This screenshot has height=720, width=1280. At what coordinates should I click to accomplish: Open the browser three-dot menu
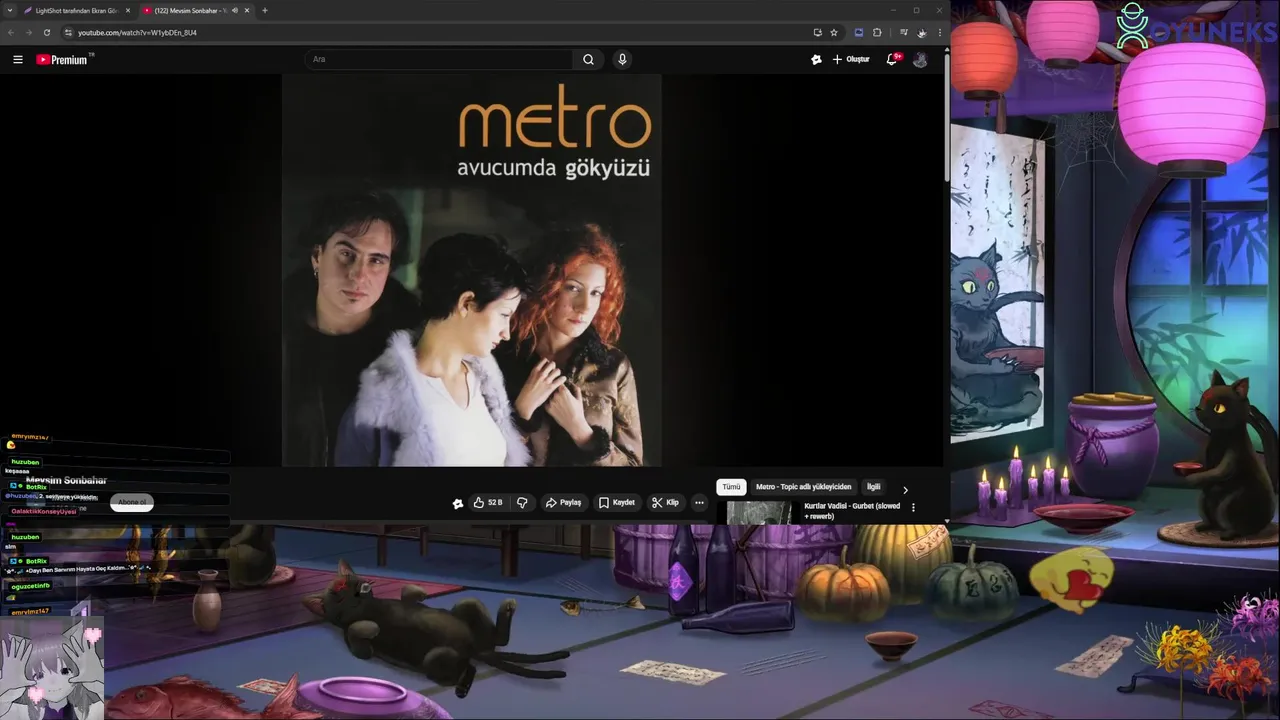point(939,32)
